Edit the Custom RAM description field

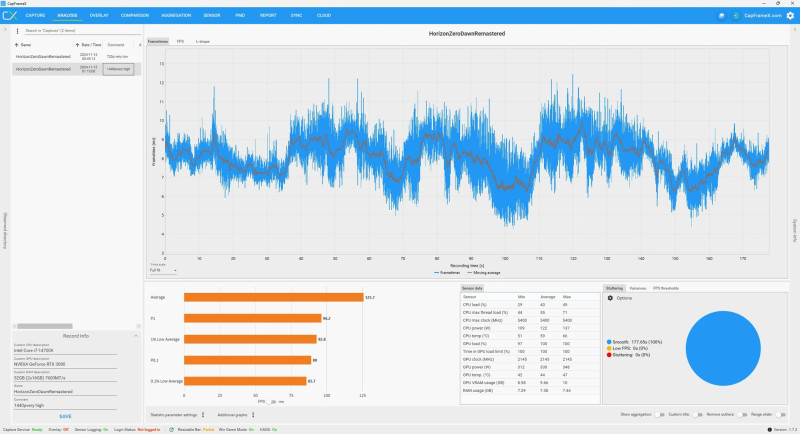[x=65, y=378]
